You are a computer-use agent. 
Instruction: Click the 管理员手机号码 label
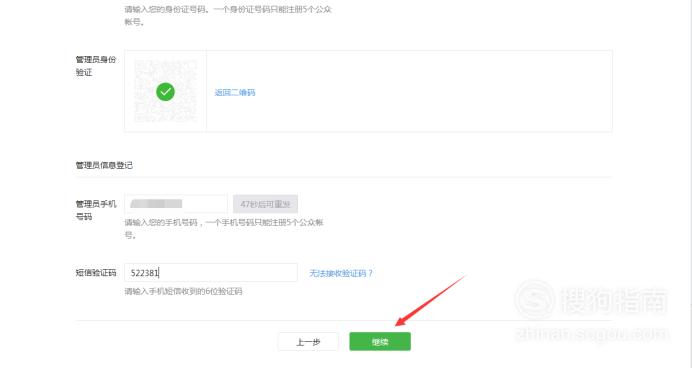(96, 210)
